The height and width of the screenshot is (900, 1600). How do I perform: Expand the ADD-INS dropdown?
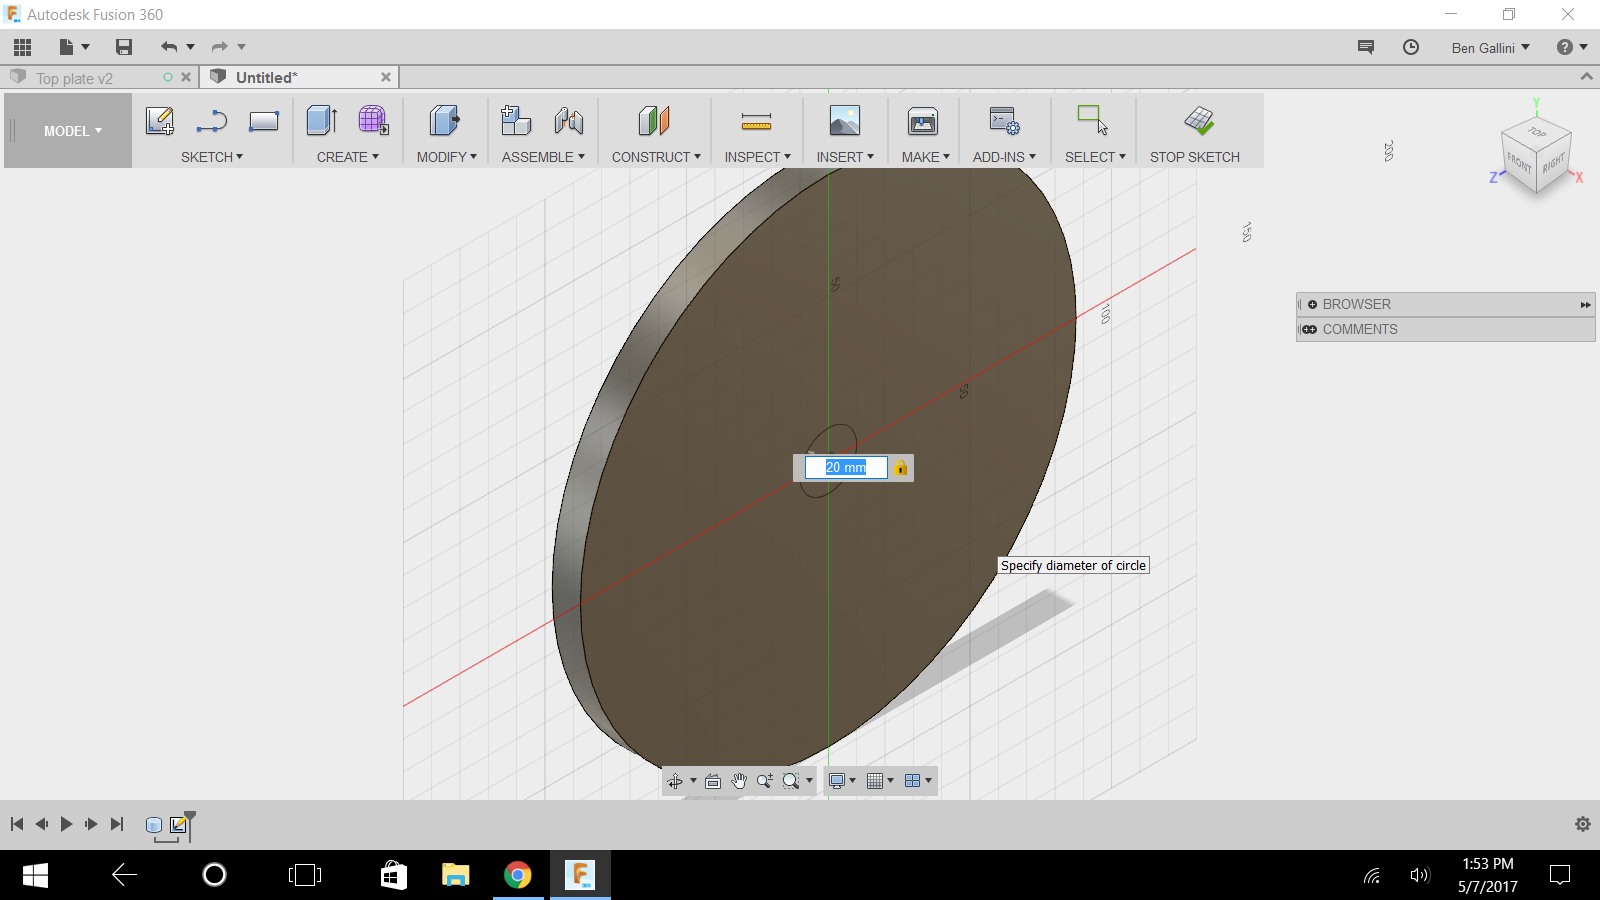point(1004,157)
